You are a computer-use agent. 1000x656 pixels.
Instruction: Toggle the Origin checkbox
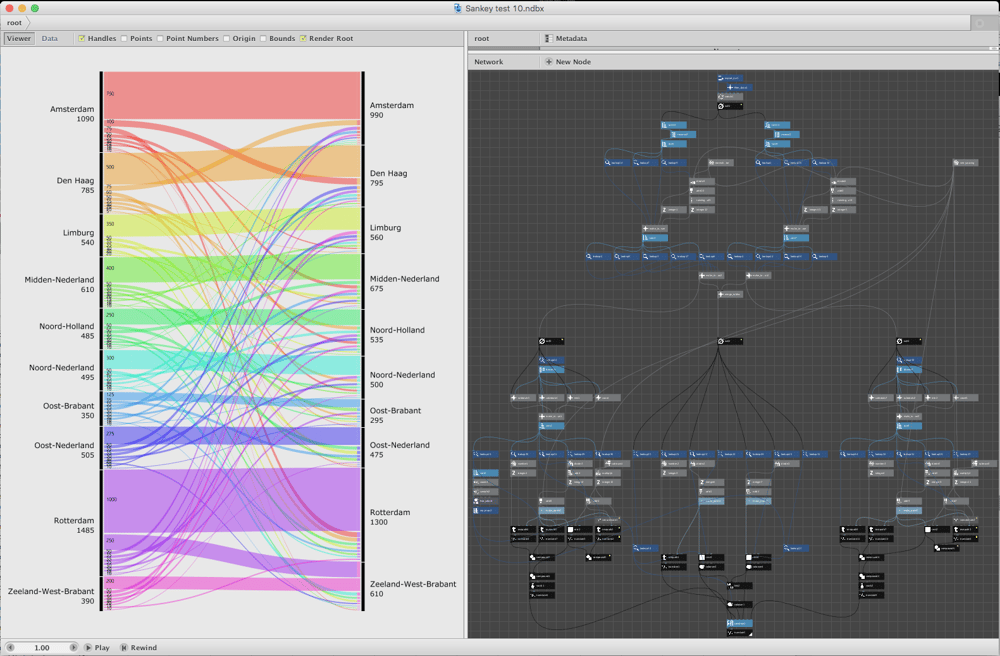[x=226, y=38]
